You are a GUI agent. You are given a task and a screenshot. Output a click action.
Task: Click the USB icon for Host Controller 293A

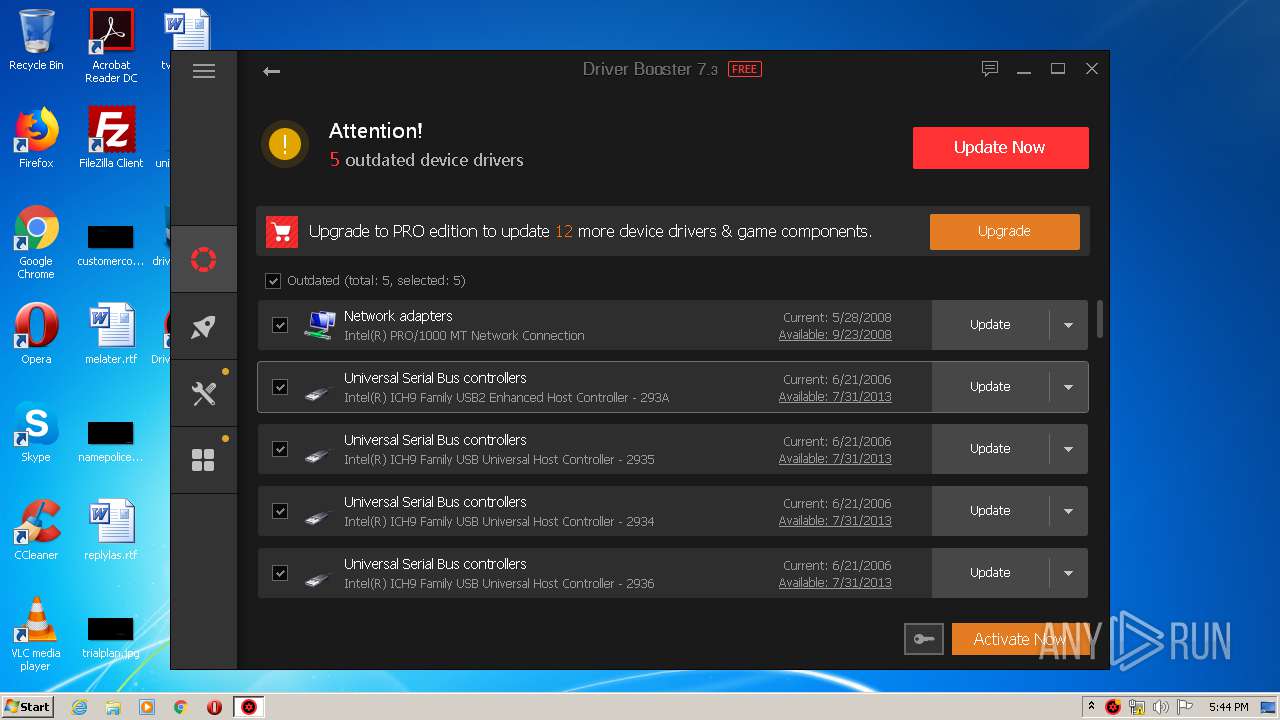[317, 394]
